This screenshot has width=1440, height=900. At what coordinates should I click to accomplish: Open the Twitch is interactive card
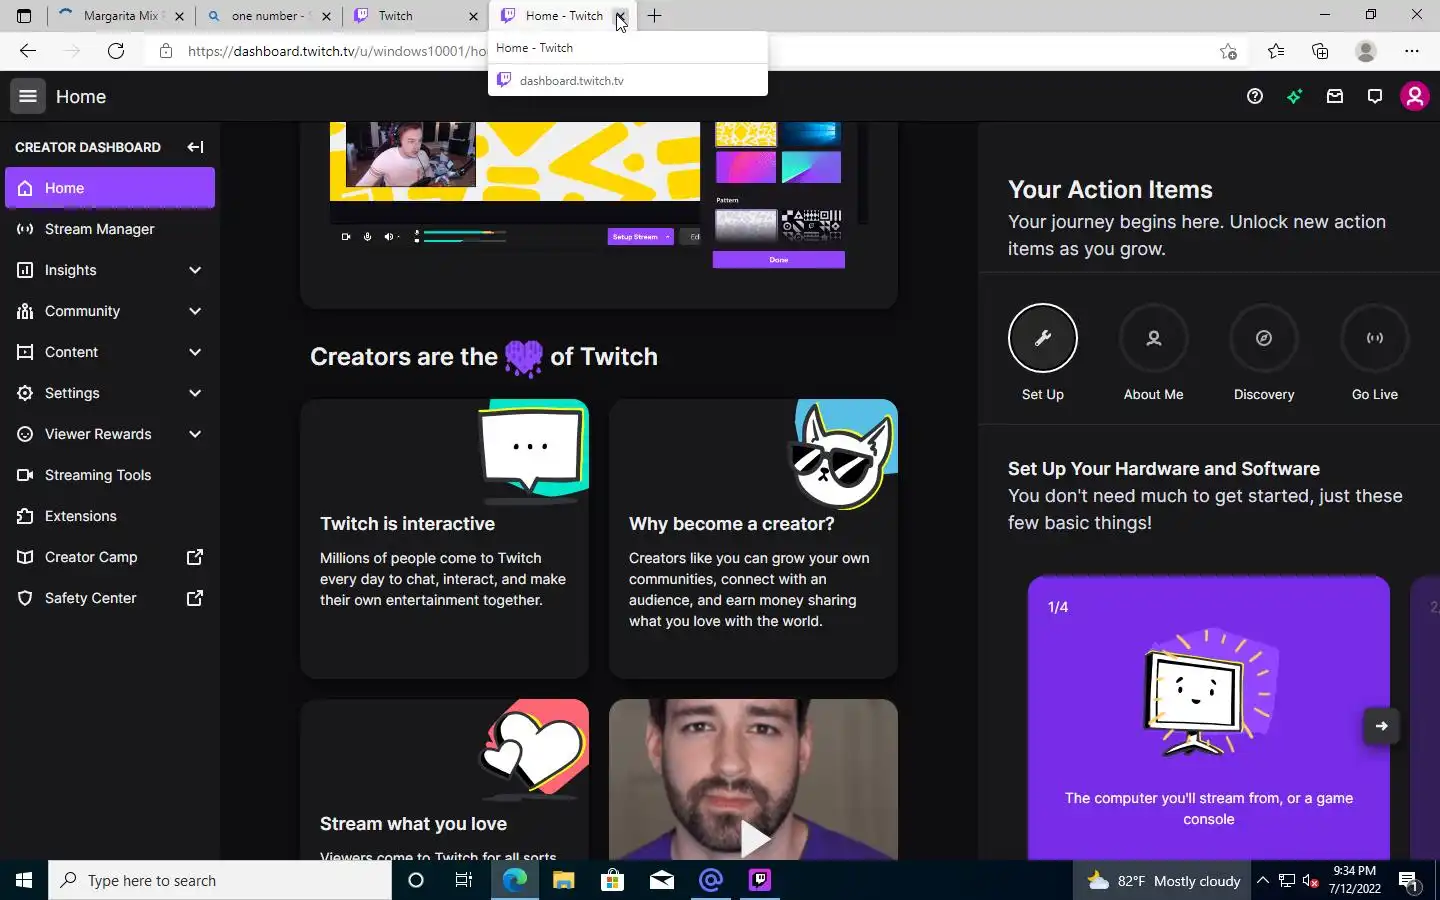click(445, 539)
